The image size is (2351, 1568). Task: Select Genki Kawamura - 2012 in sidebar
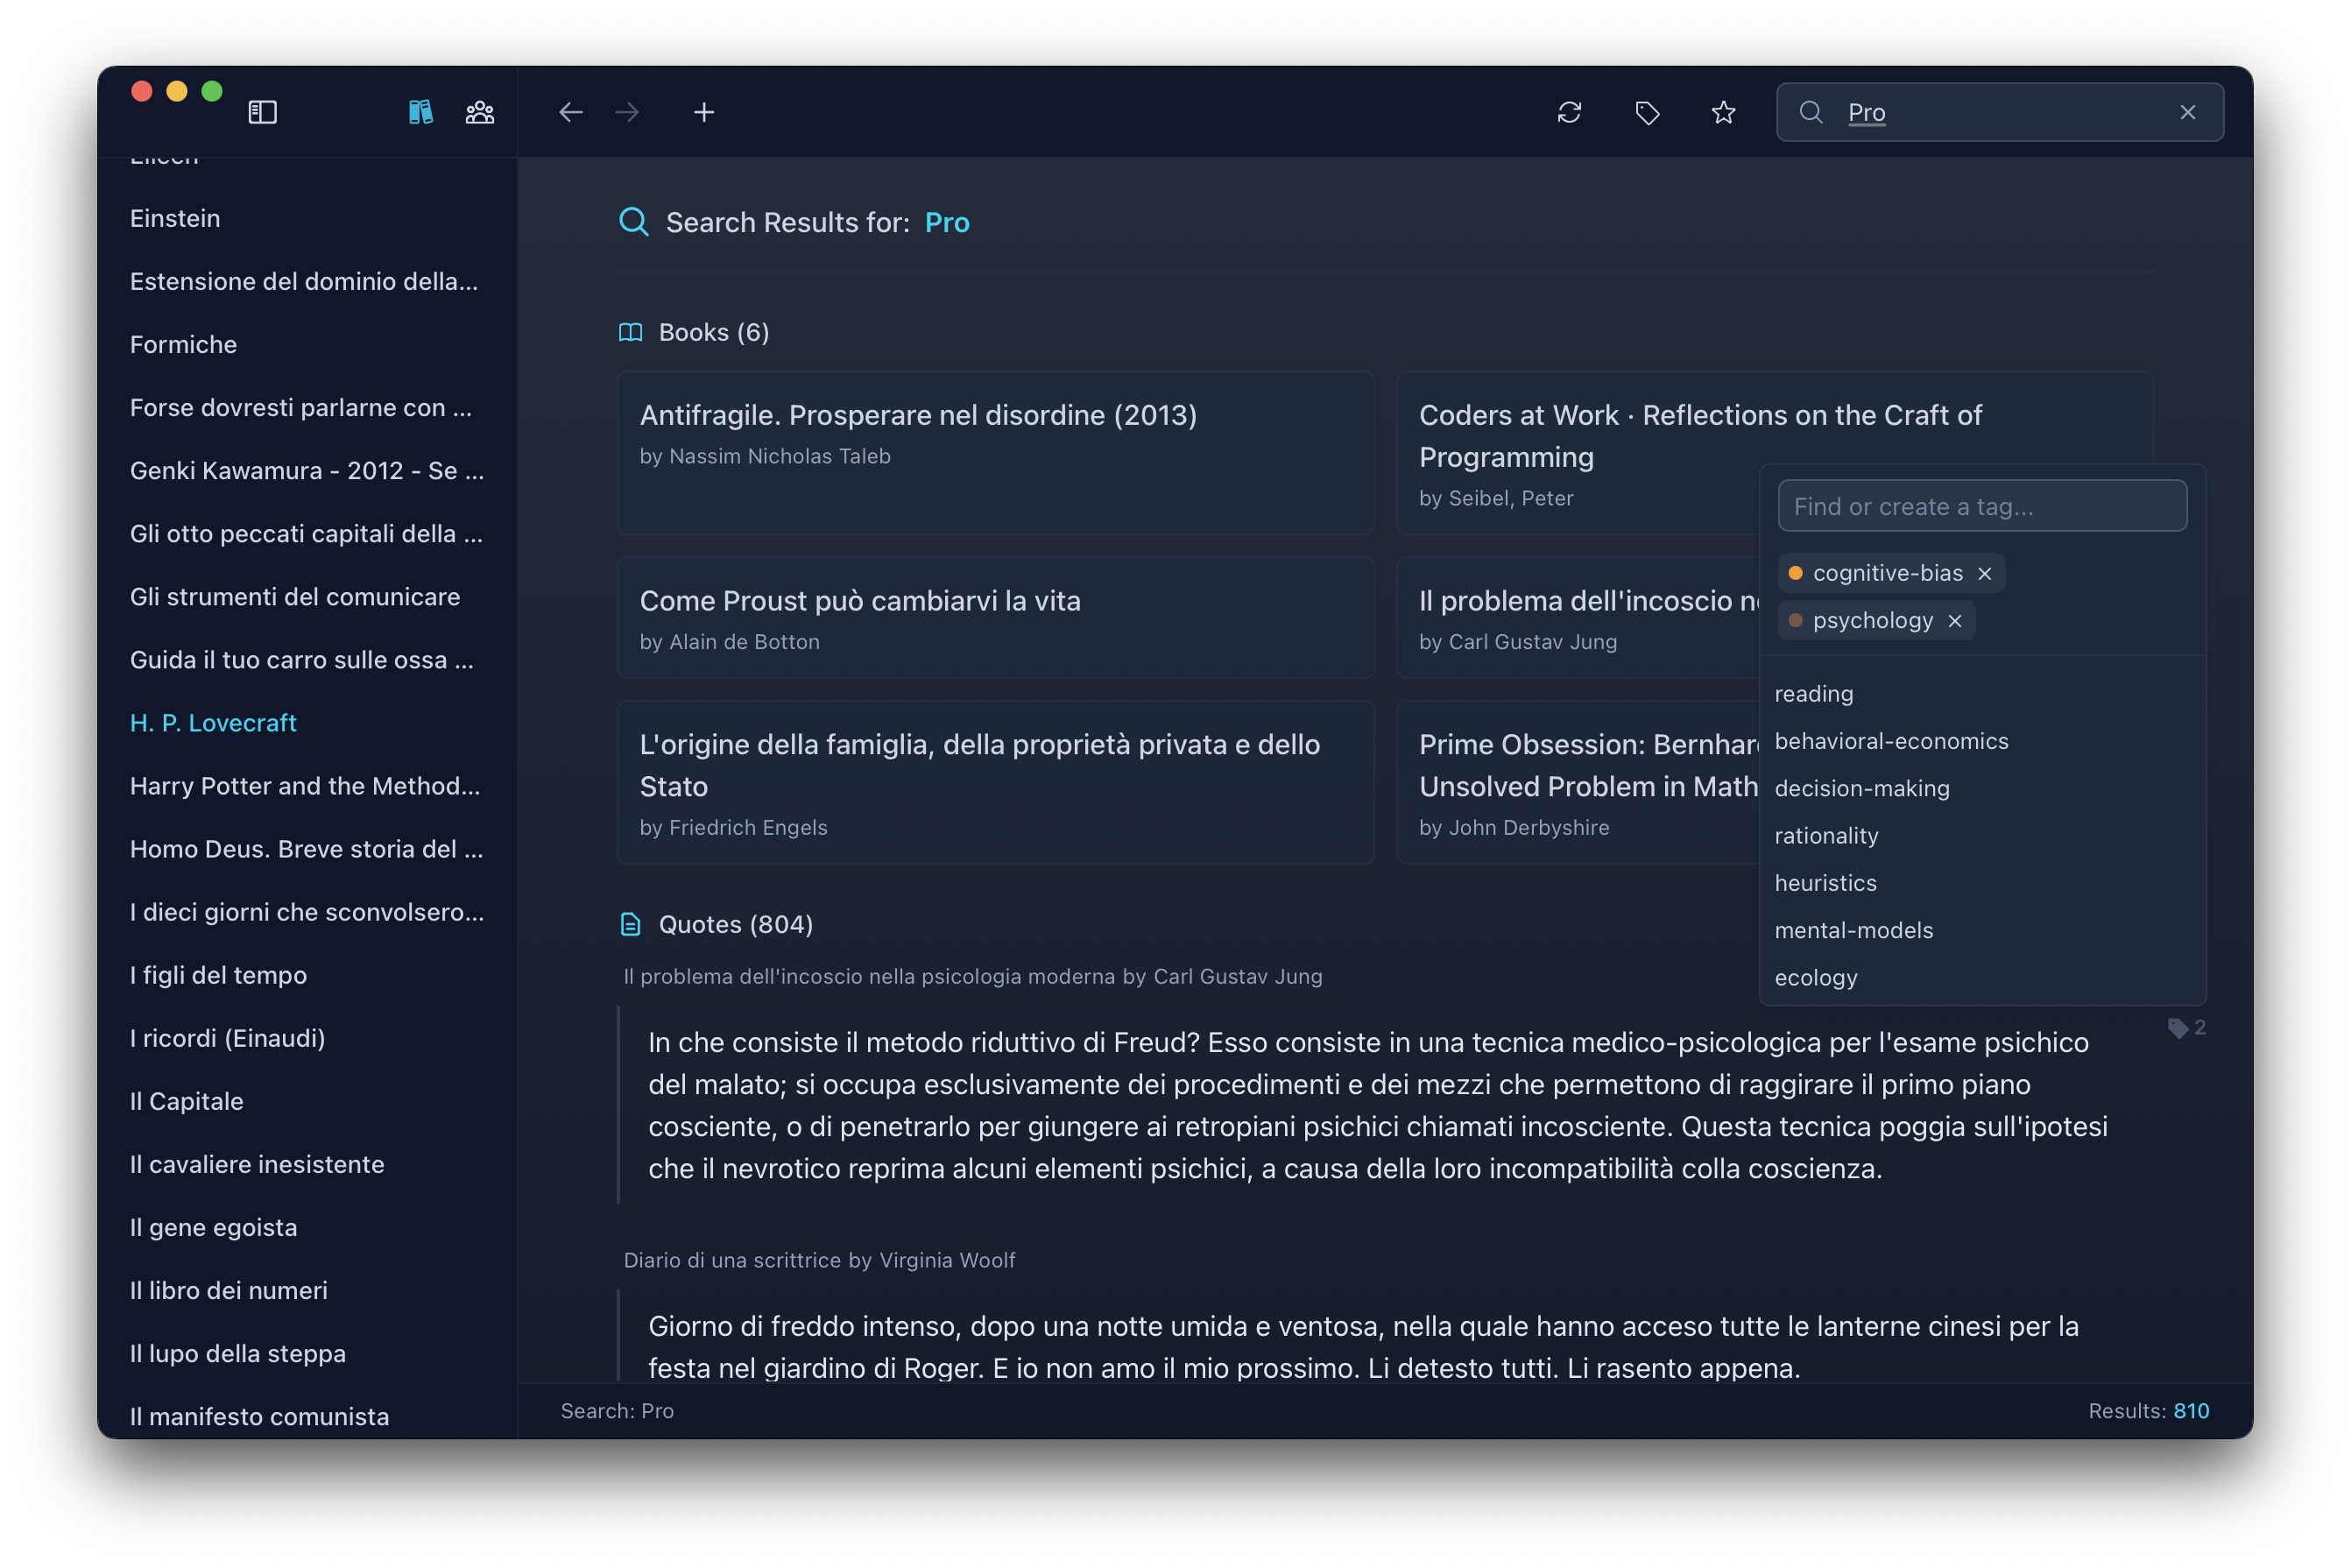(x=307, y=470)
